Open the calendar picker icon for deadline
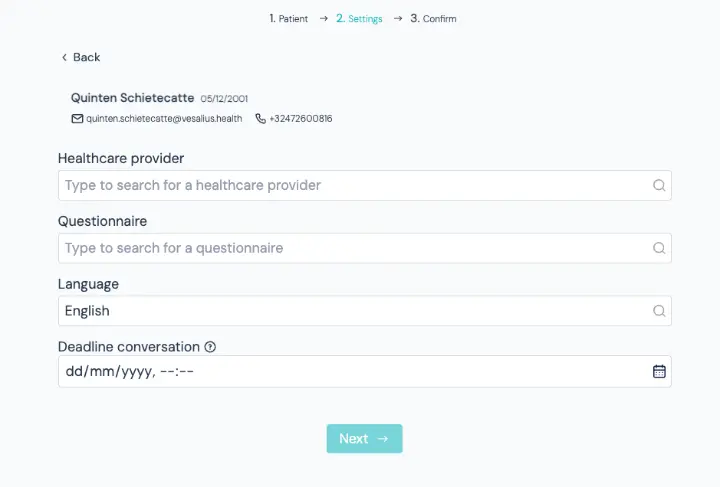Image resolution: width=720 pixels, height=487 pixels. (659, 371)
